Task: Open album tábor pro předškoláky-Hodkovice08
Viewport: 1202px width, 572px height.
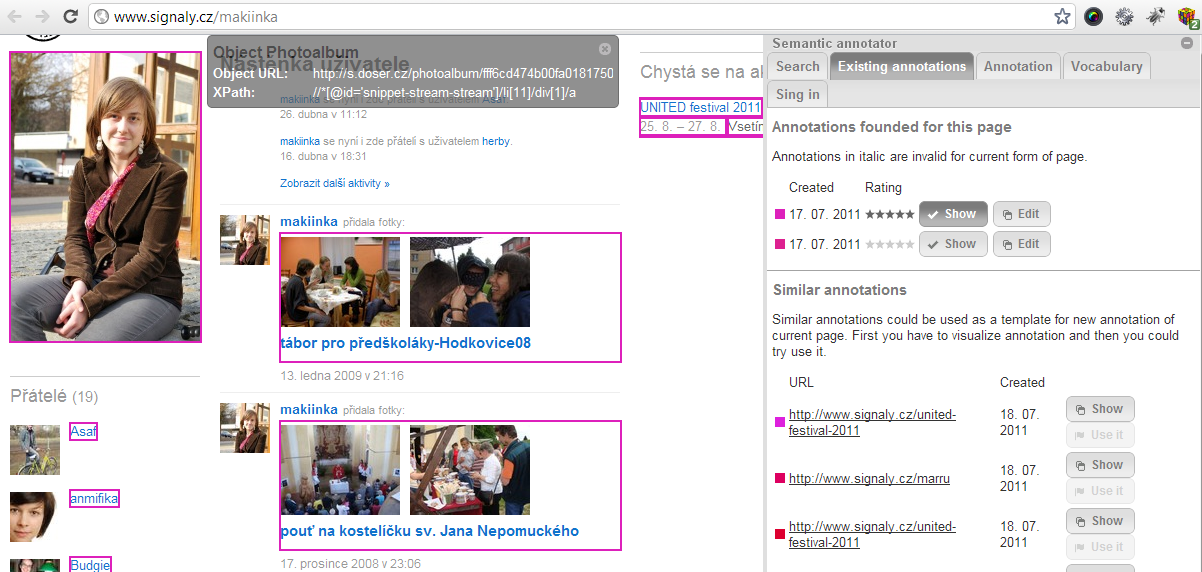Action: point(405,343)
